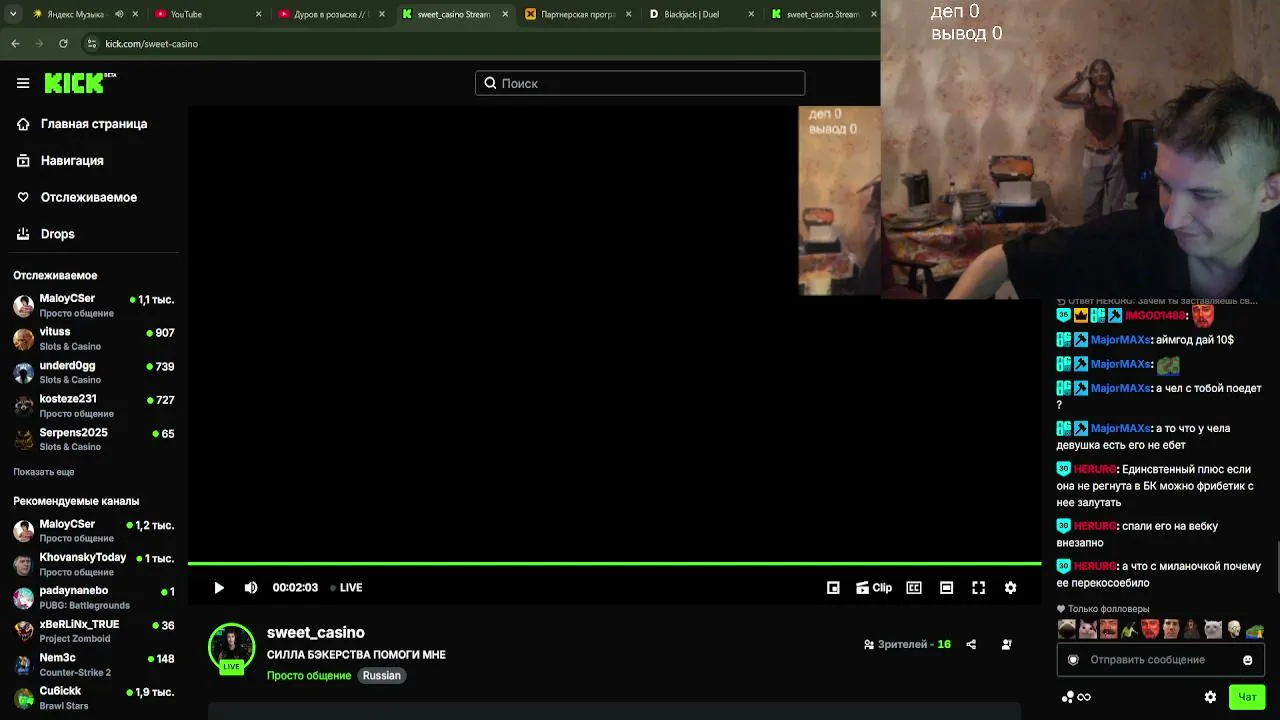Go back in browser
Image resolution: width=1280 pixels, height=720 pixels.
[x=15, y=44]
